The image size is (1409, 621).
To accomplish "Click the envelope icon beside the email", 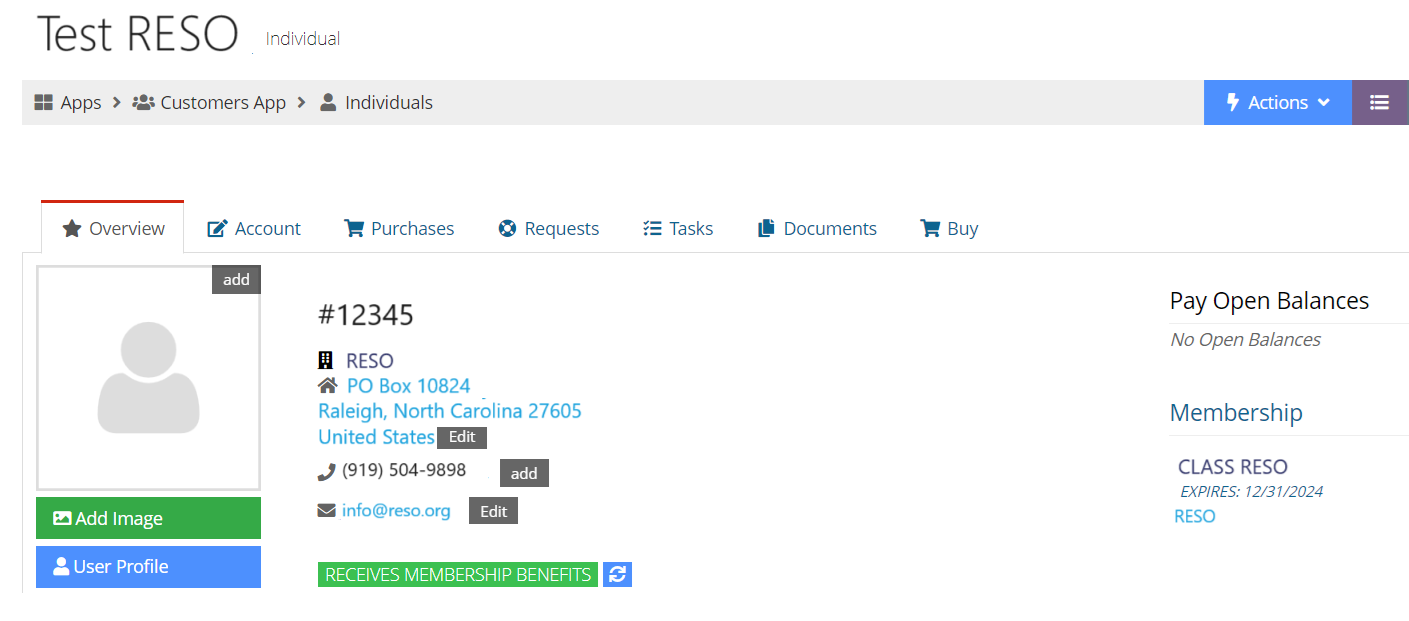I will point(326,511).
